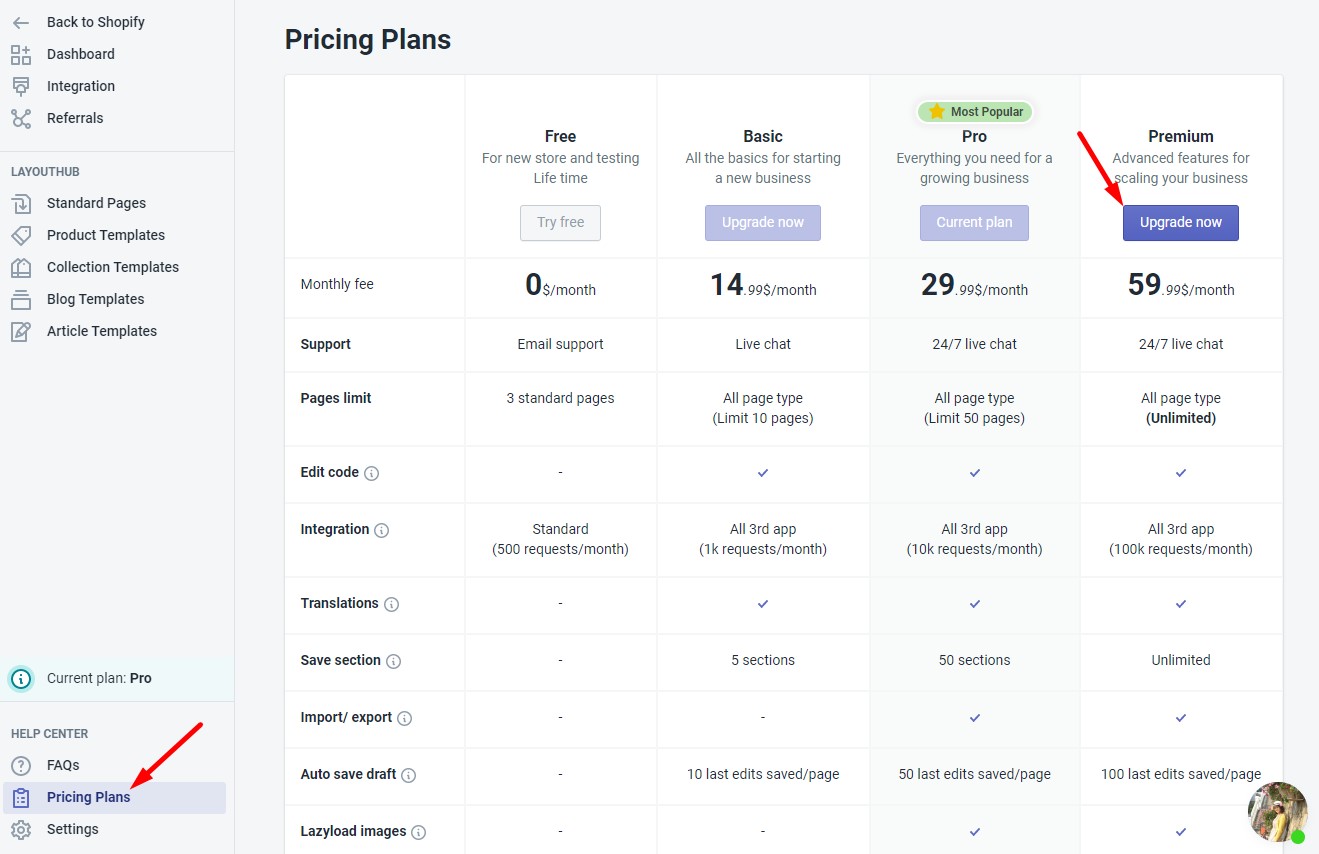The height and width of the screenshot is (854, 1319).
Task: Select Pricing Plans in sidebar
Action: click(88, 797)
